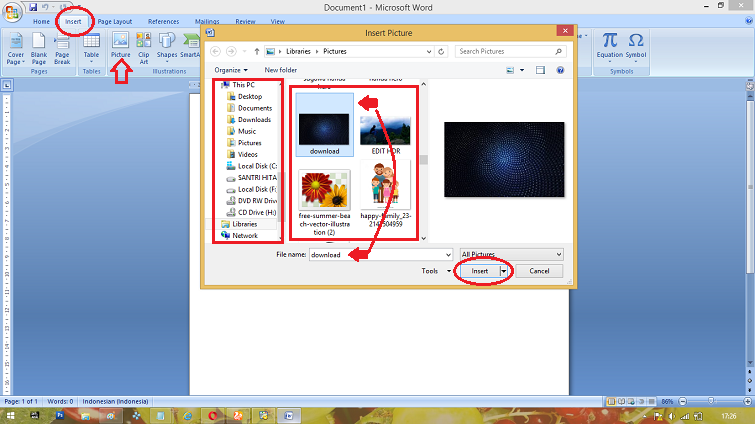The image size is (755, 424).
Task: Select Local Disk (C:) in the tree
Action: point(257,166)
